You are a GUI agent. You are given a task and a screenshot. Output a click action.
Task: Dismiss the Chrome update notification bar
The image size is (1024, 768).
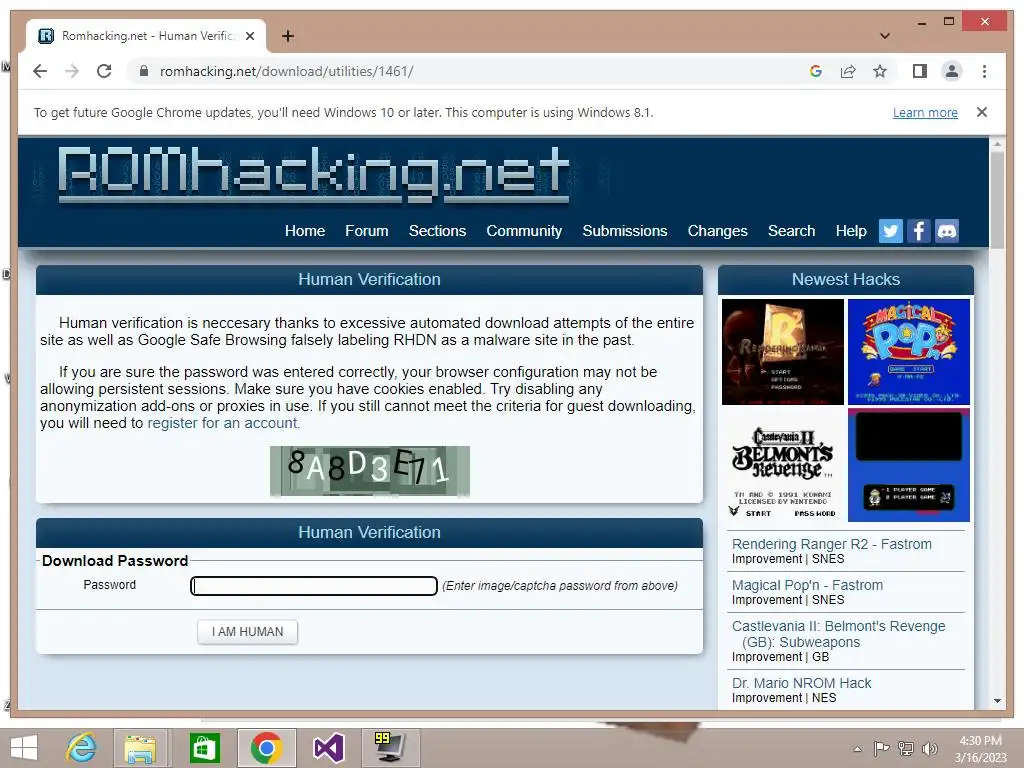click(982, 112)
